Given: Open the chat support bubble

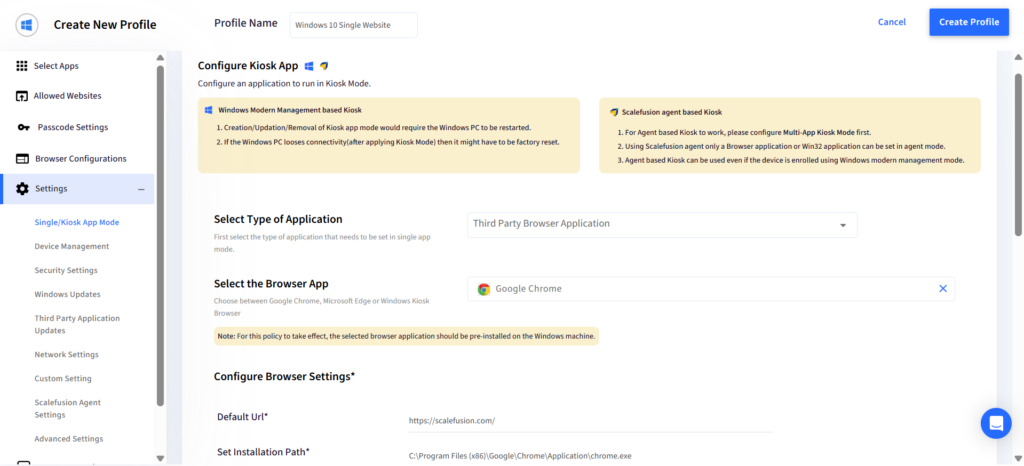Looking at the screenshot, I should click(996, 423).
